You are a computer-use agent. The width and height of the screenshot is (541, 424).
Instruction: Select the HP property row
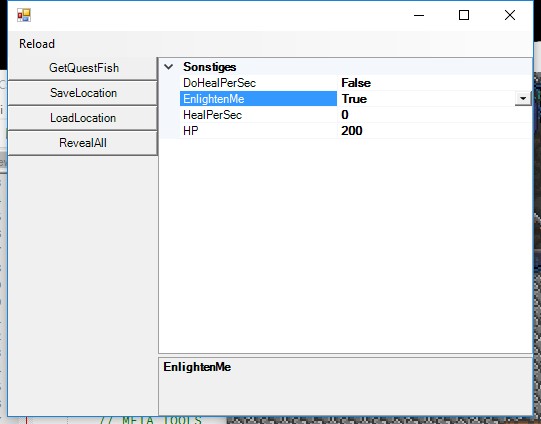pos(355,131)
